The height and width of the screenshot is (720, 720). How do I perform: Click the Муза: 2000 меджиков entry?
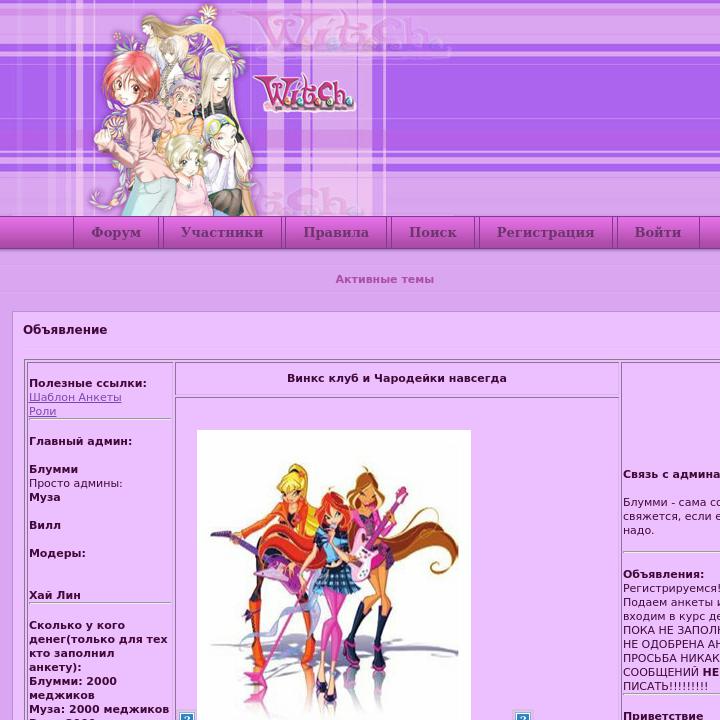99,709
